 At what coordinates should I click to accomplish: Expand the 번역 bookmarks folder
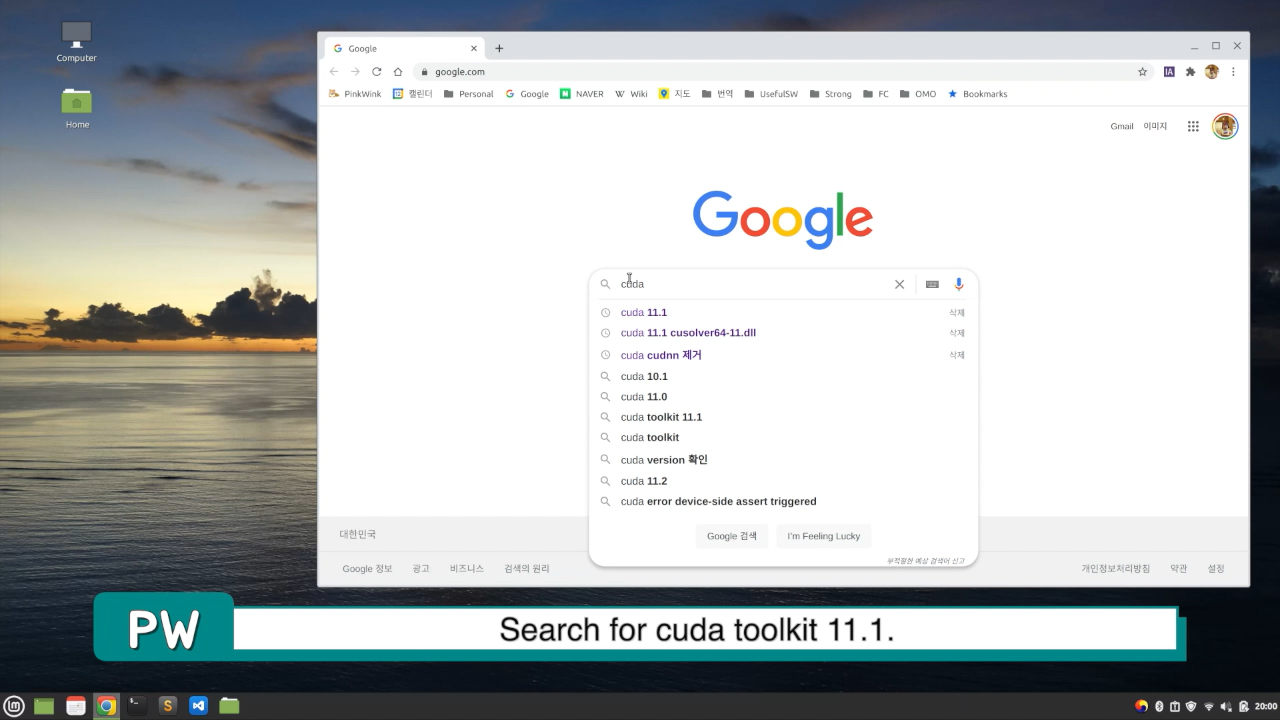[x=717, y=94]
